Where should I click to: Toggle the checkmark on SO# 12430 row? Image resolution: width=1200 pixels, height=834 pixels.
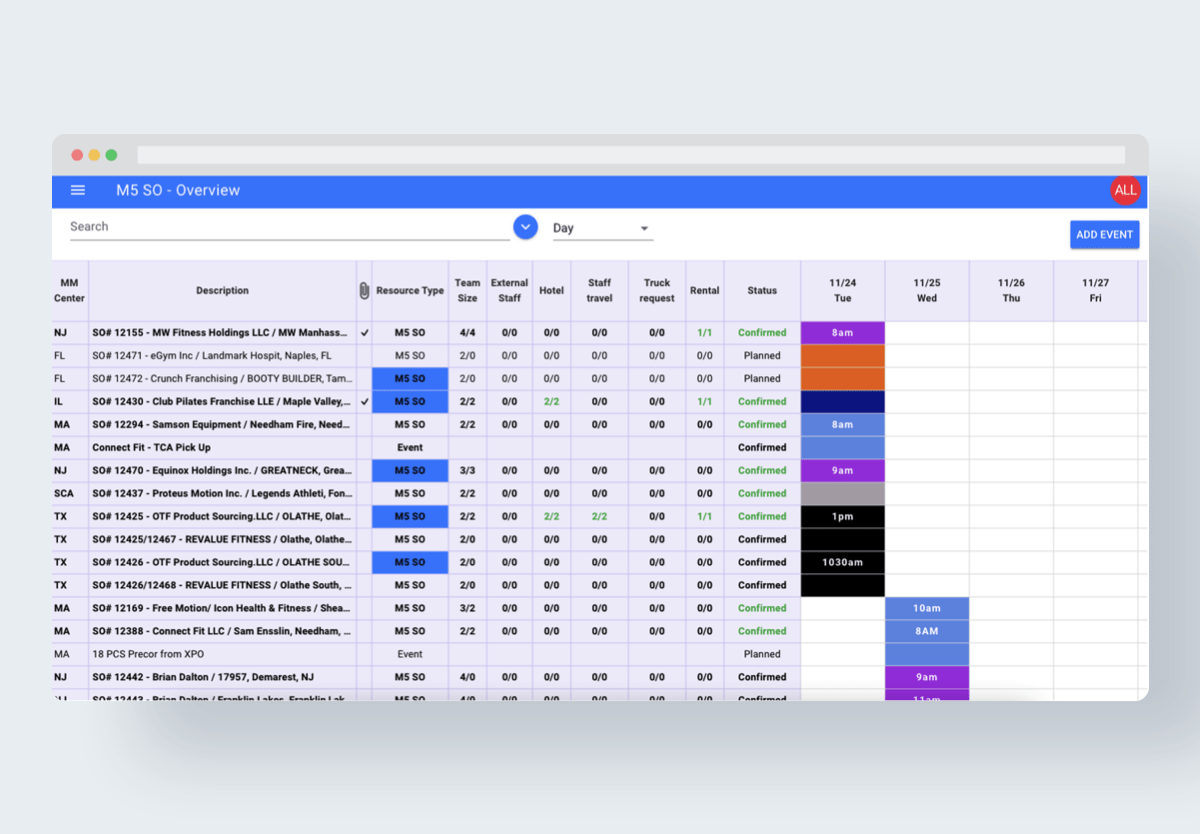(x=364, y=401)
